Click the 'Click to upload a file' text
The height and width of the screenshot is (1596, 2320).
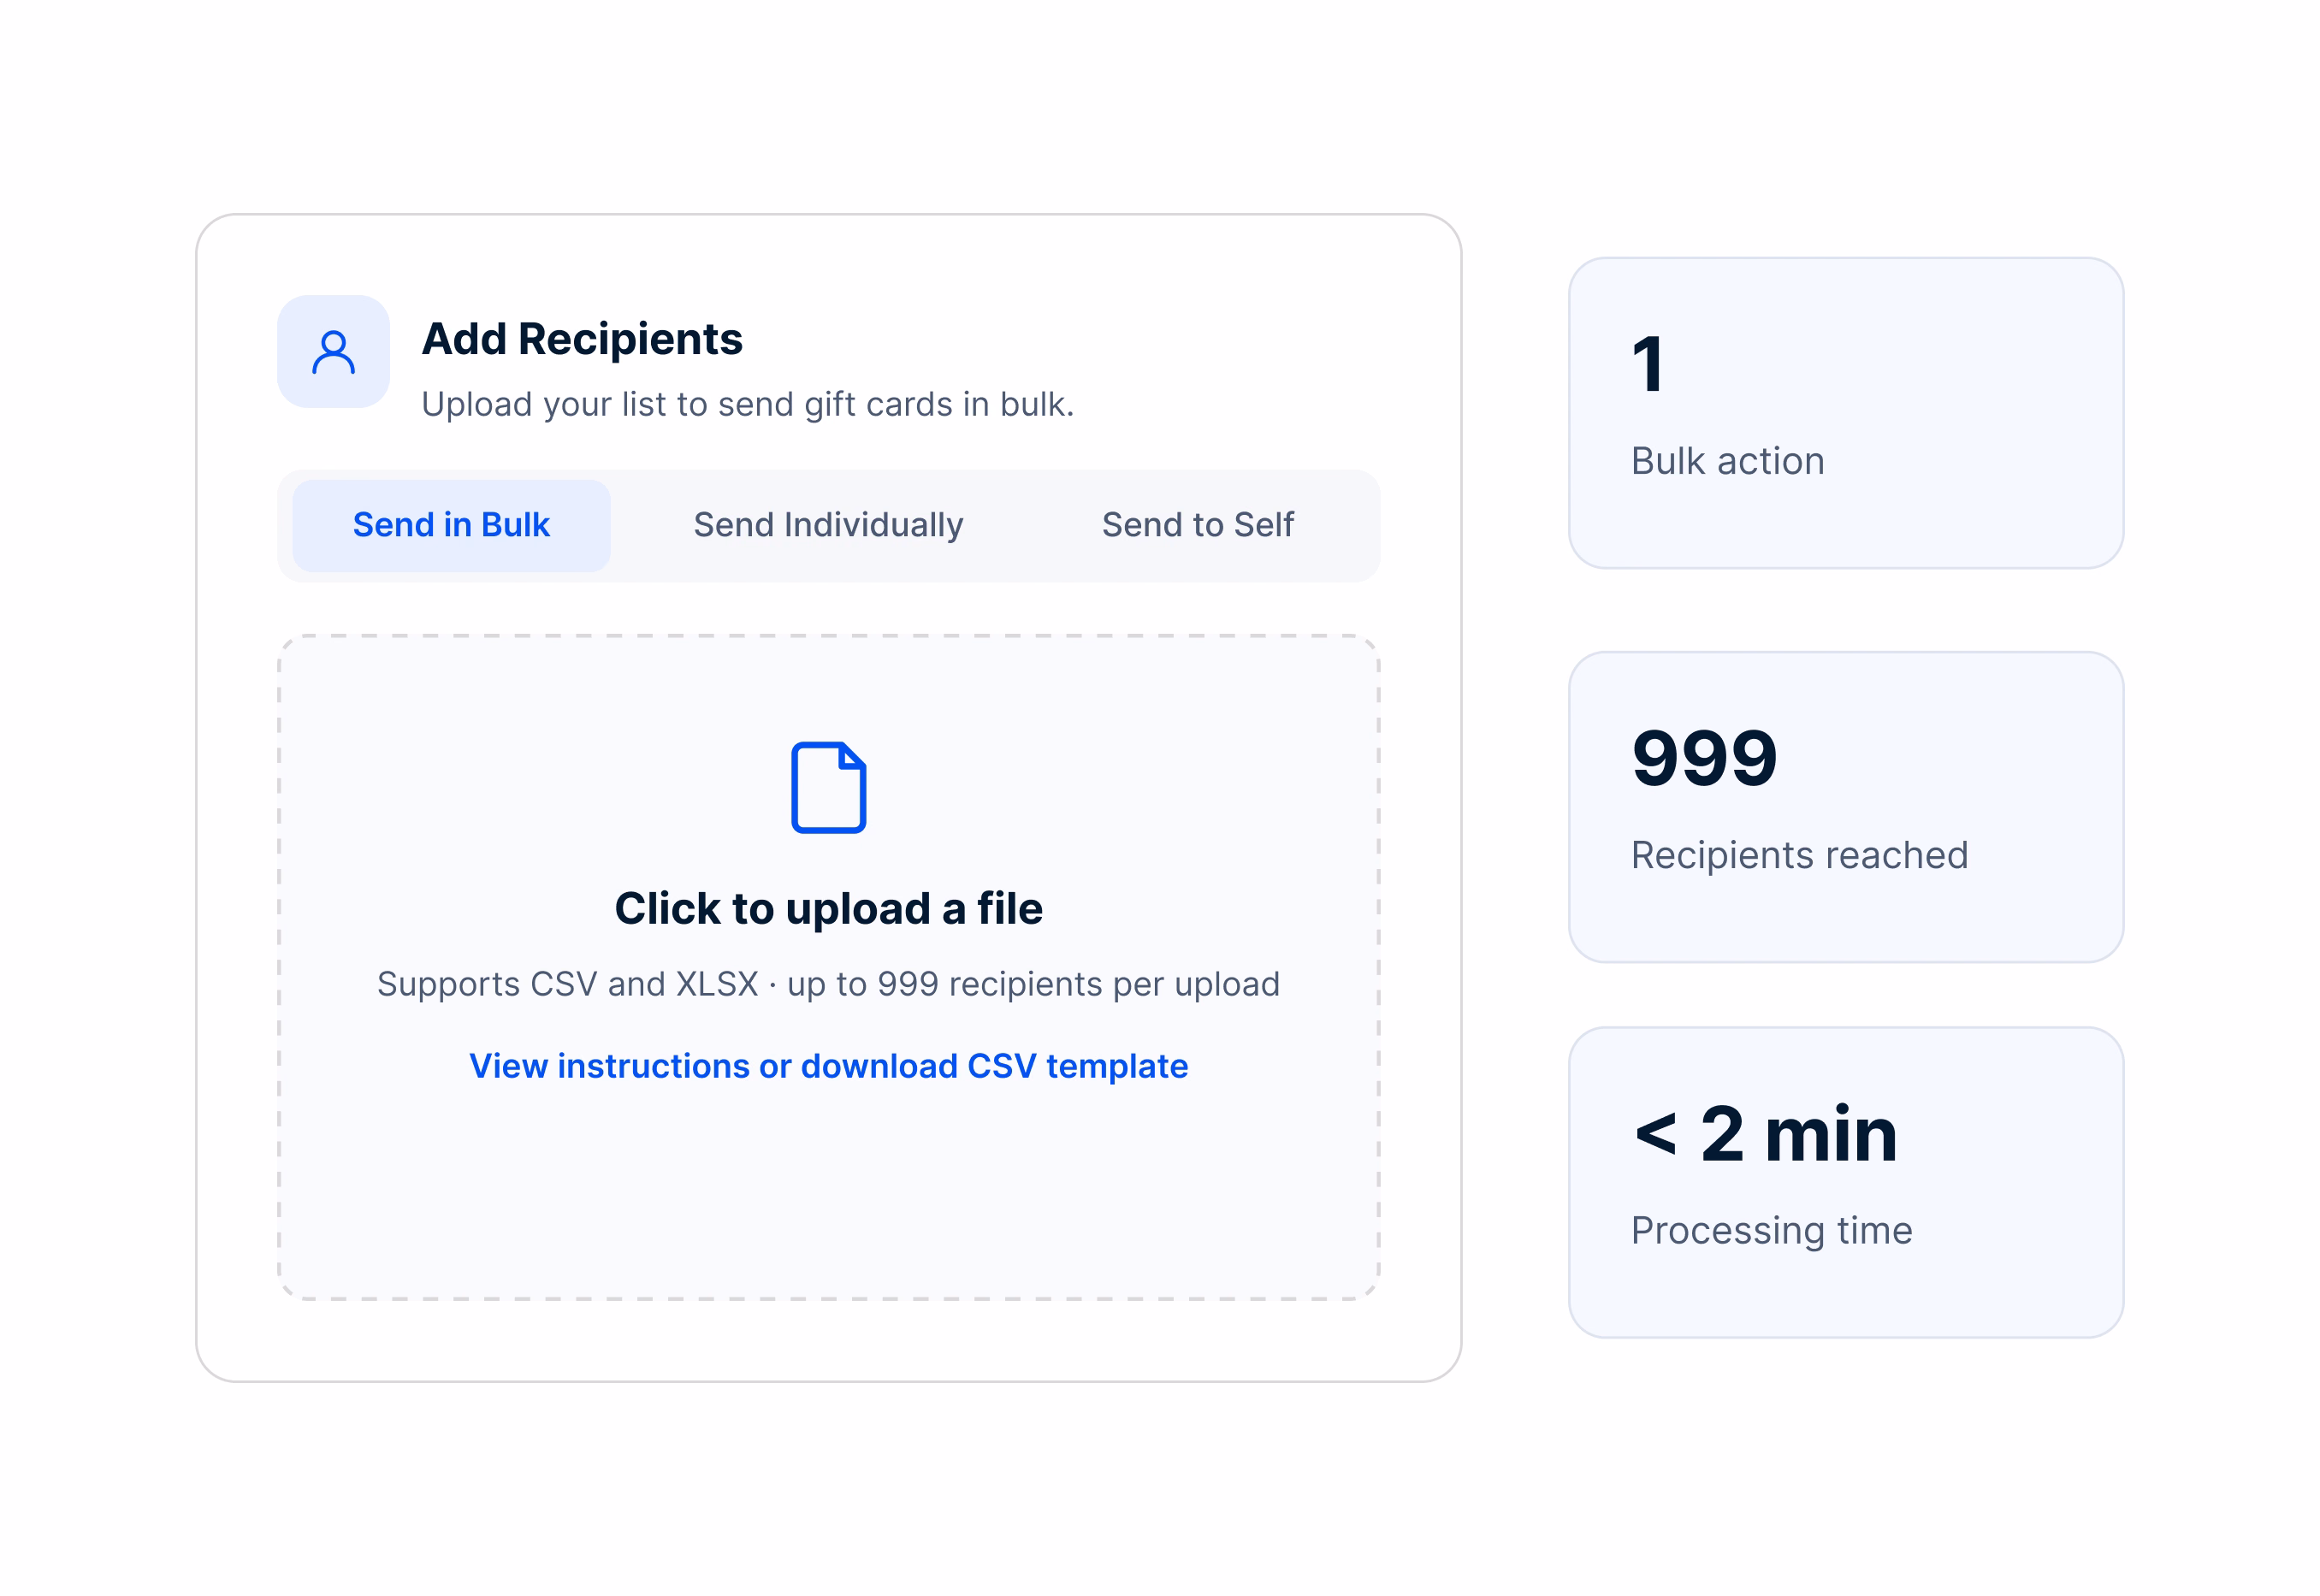tap(828, 908)
